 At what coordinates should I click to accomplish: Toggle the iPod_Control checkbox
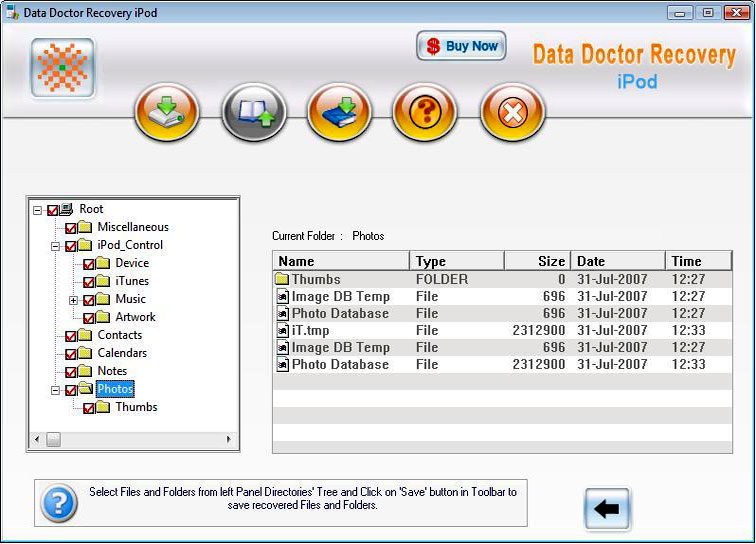[x=70, y=246]
